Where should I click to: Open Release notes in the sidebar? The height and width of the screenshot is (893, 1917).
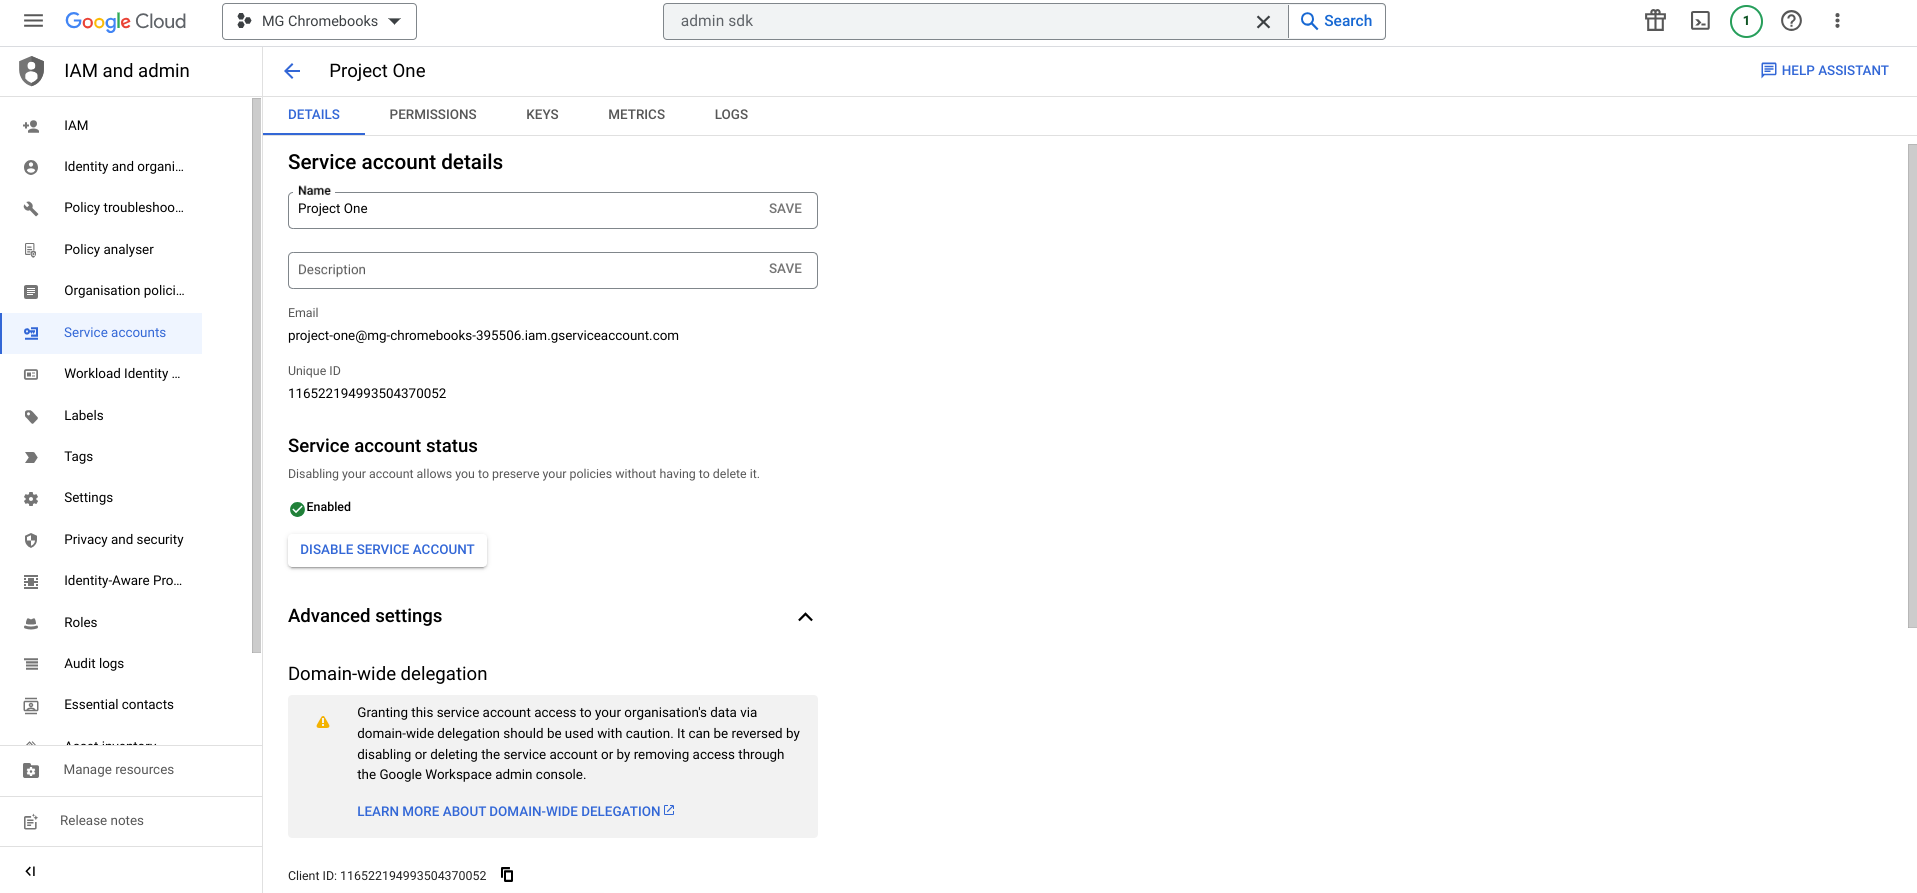102,821
